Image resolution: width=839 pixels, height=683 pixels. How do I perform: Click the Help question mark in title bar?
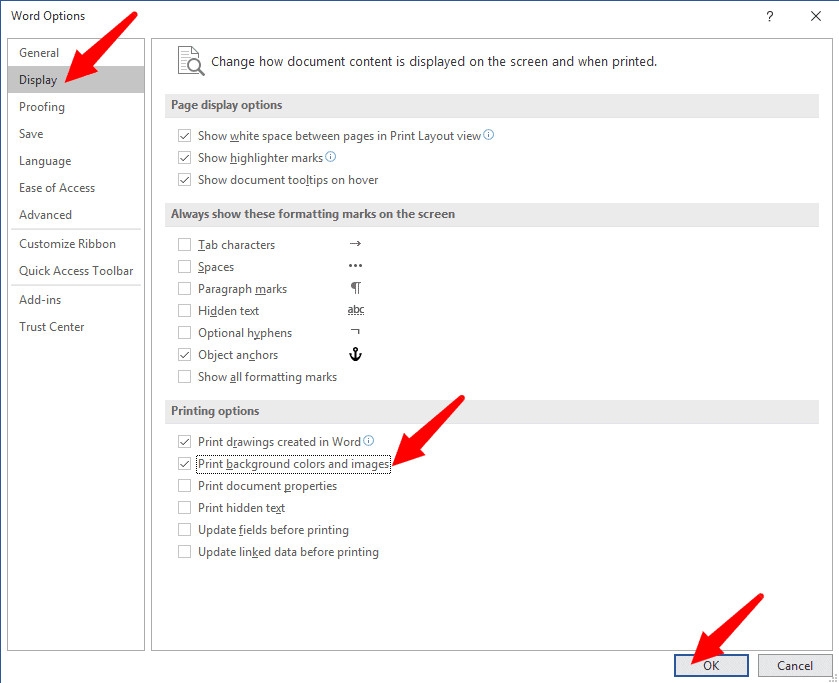click(x=769, y=16)
